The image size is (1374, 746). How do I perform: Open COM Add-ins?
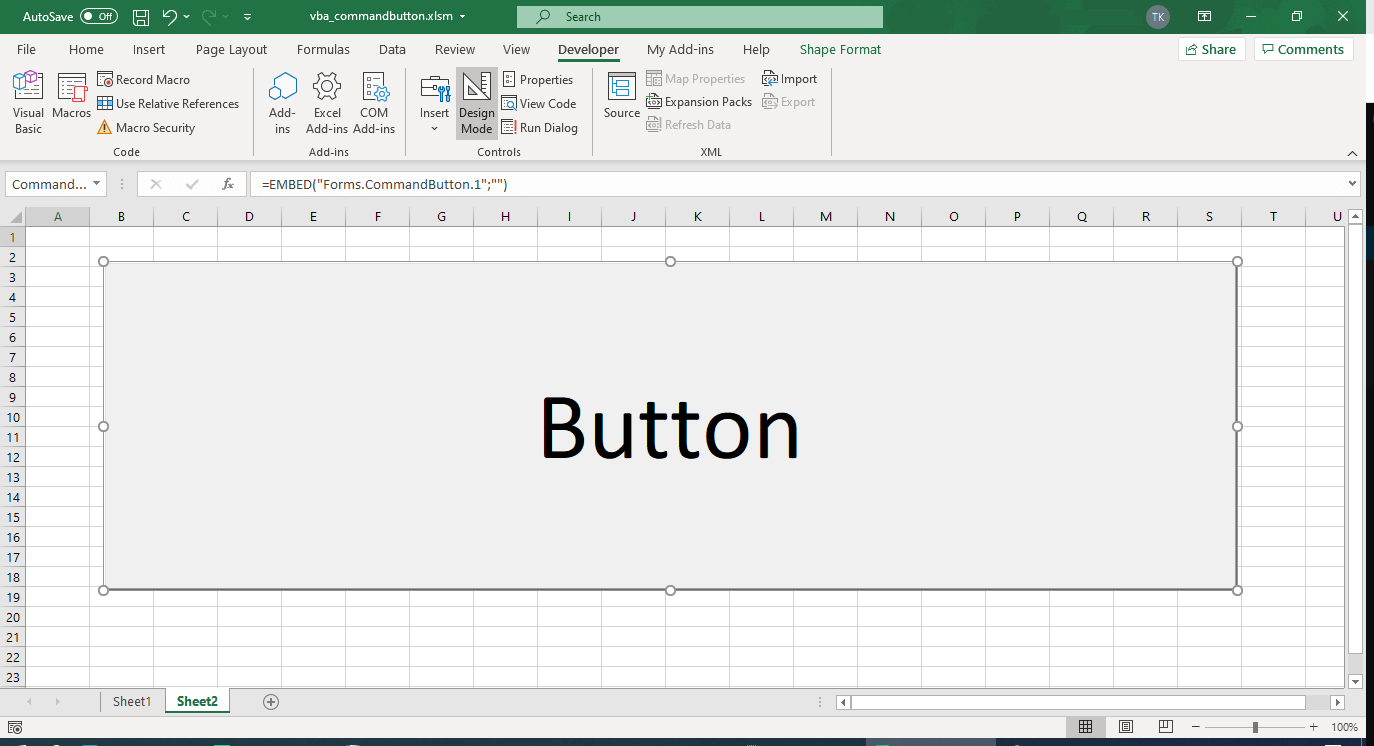click(374, 100)
